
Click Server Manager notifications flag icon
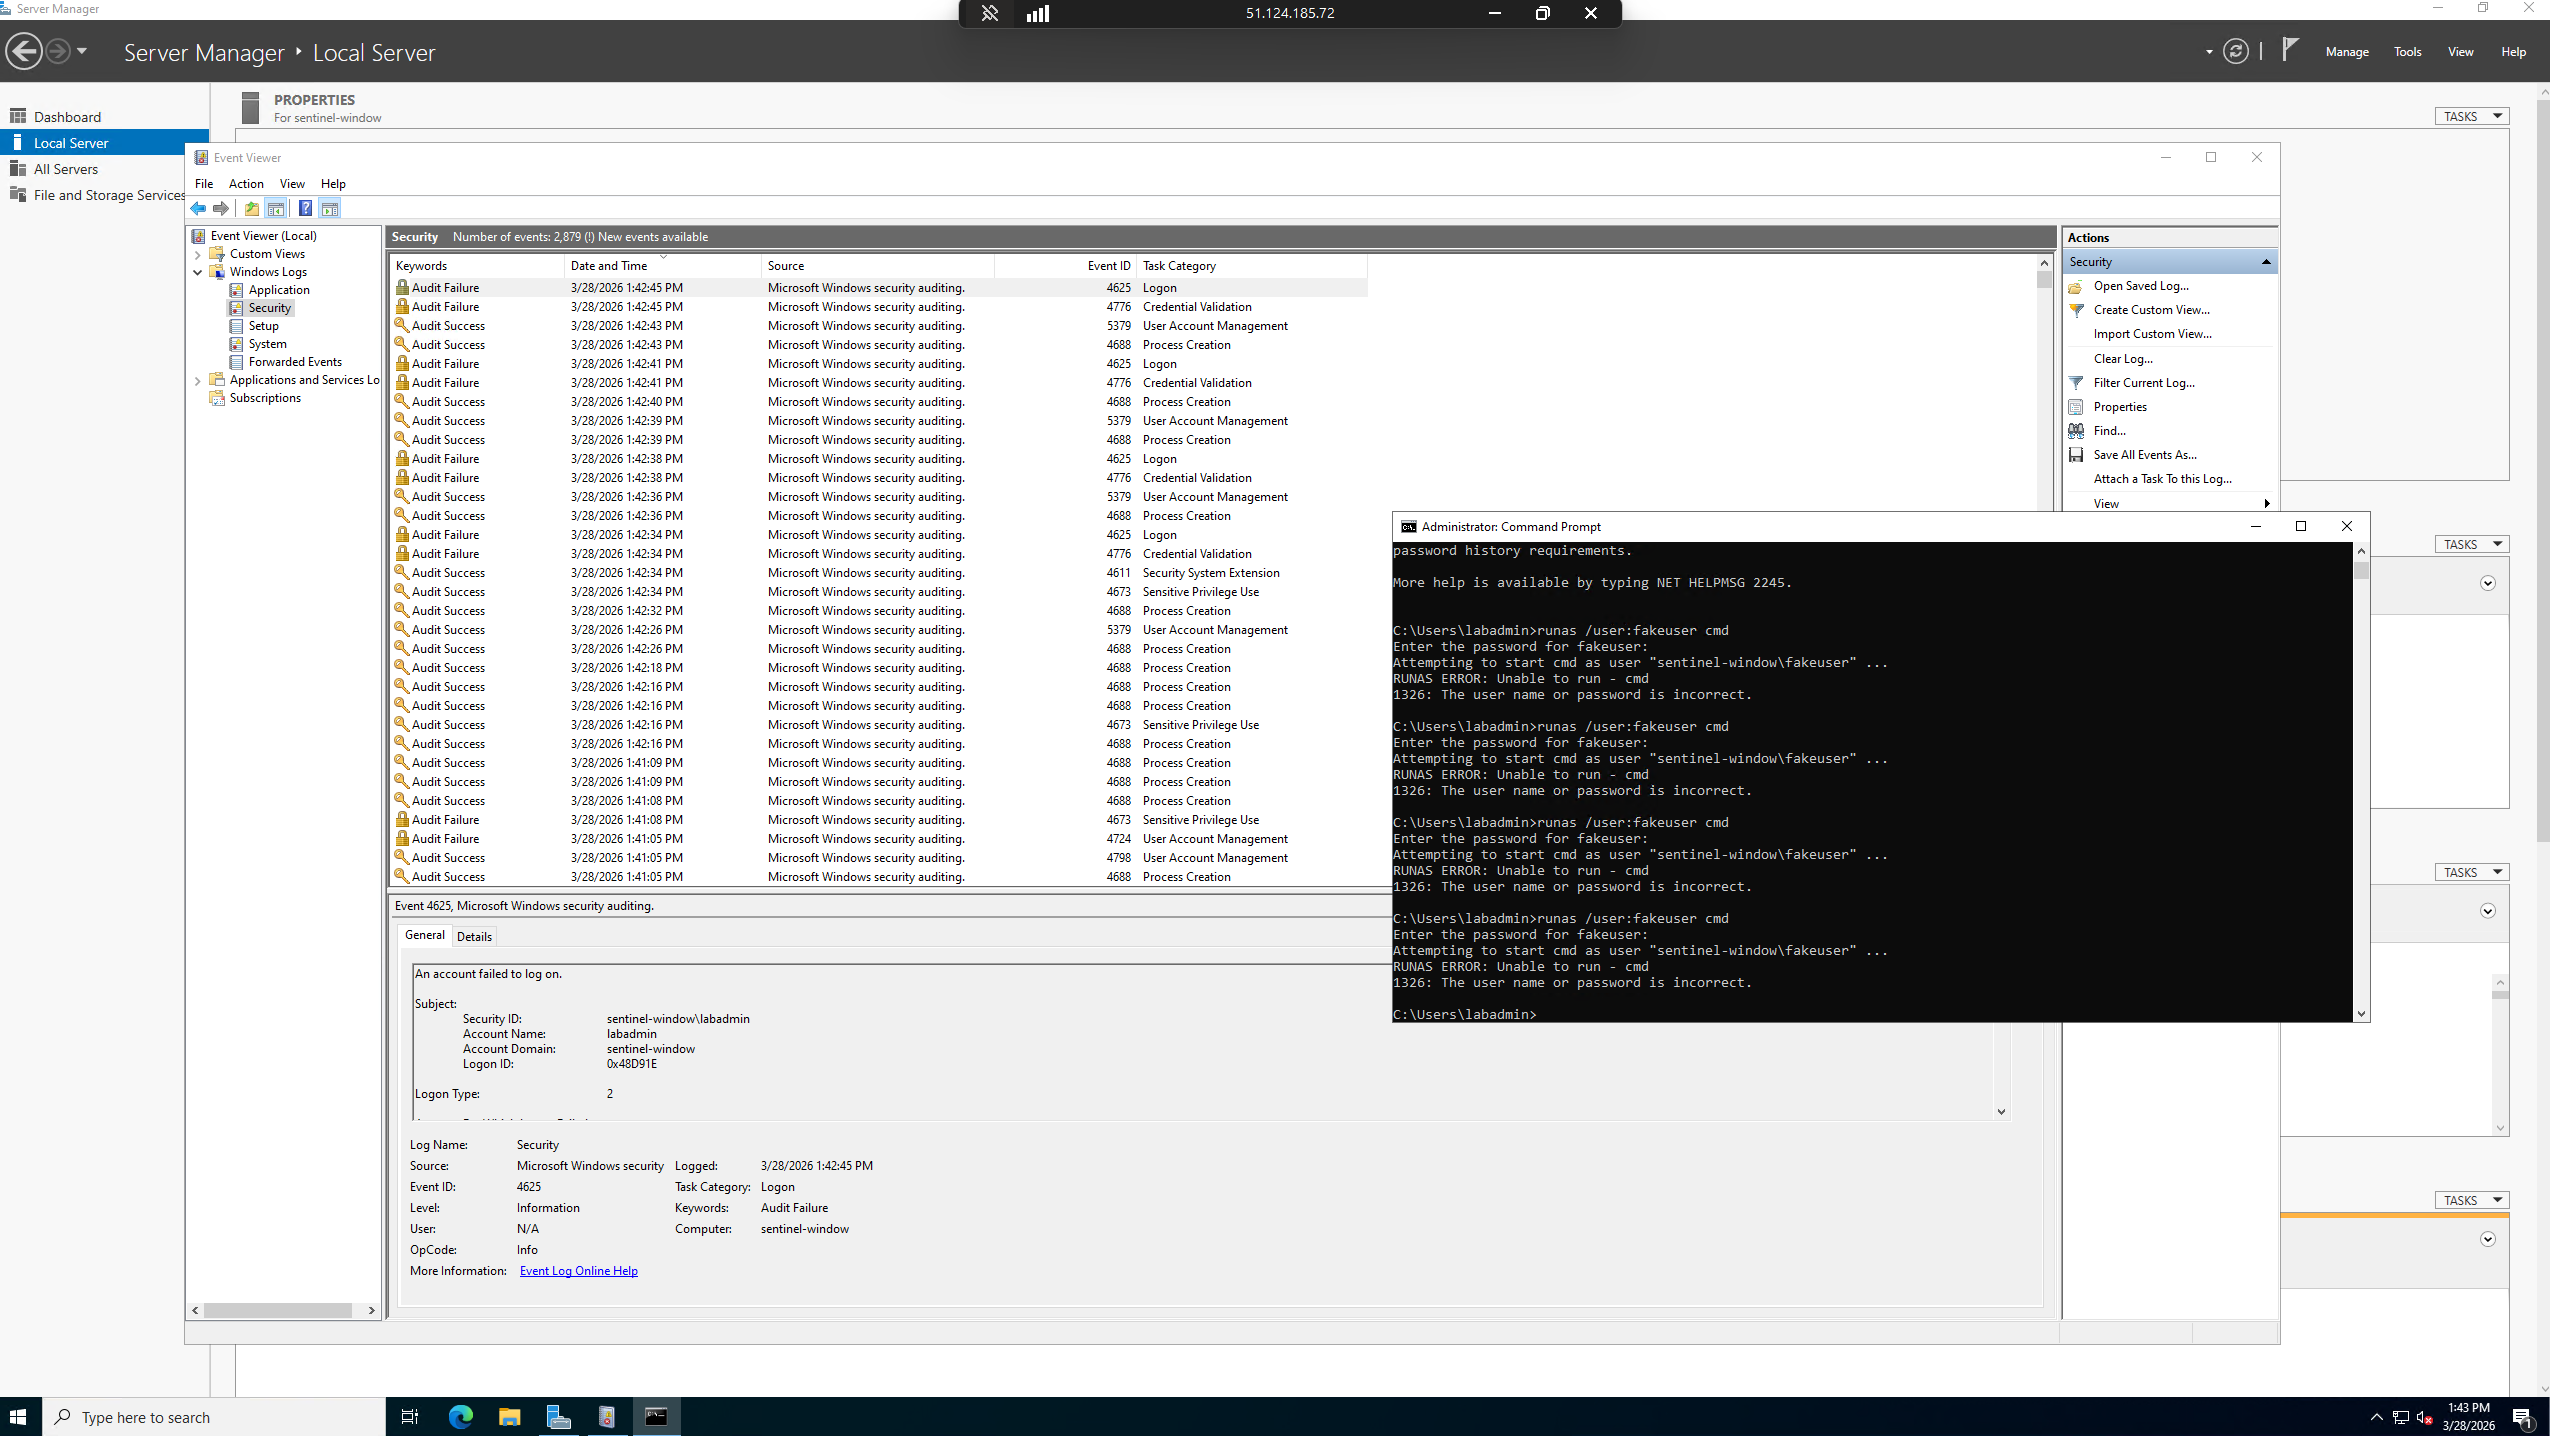click(2289, 50)
